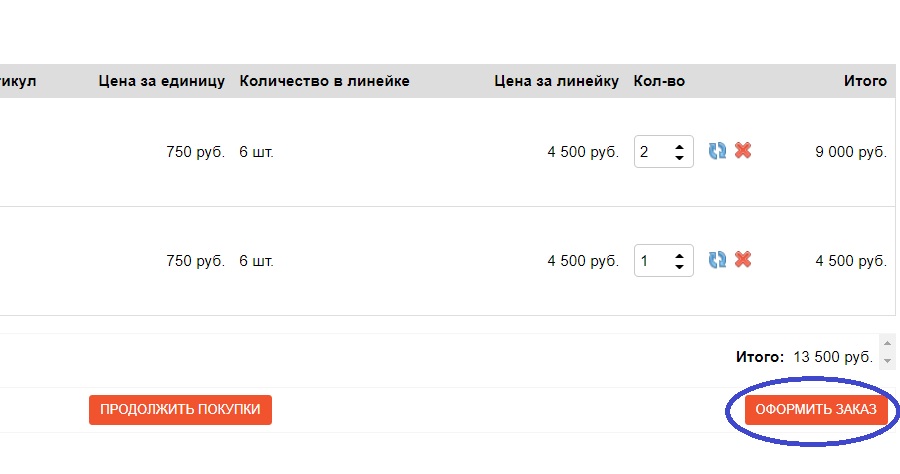Click the Итого column header
This screenshot has height=474, width=900.
tap(865, 81)
